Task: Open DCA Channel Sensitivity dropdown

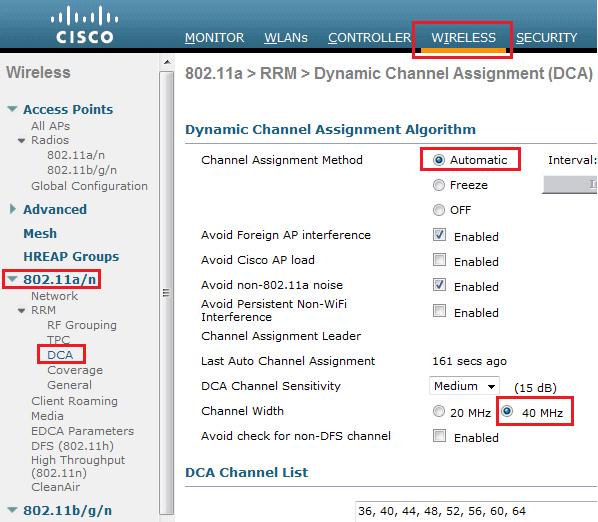Action: [x=464, y=386]
